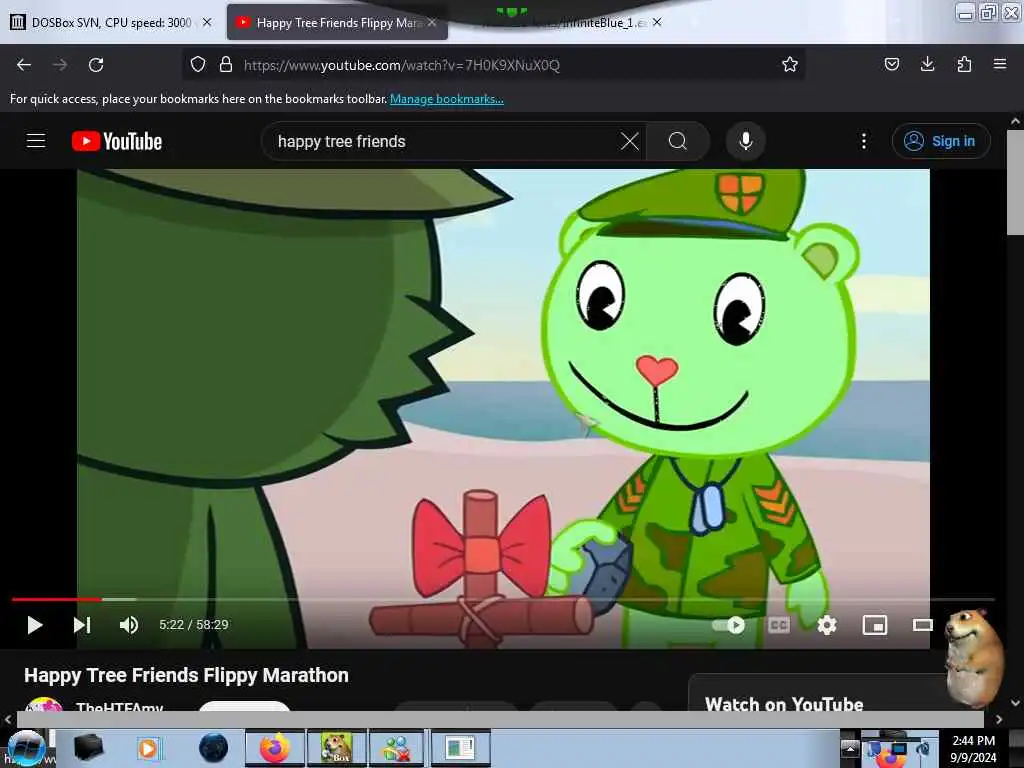Reload the current YouTube page
Image resolution: width=1024 pixels, height=768 pixels.
(96, 65)
